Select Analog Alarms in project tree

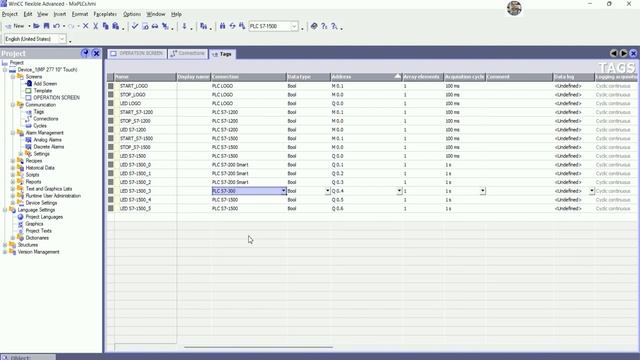pos(47,140)
